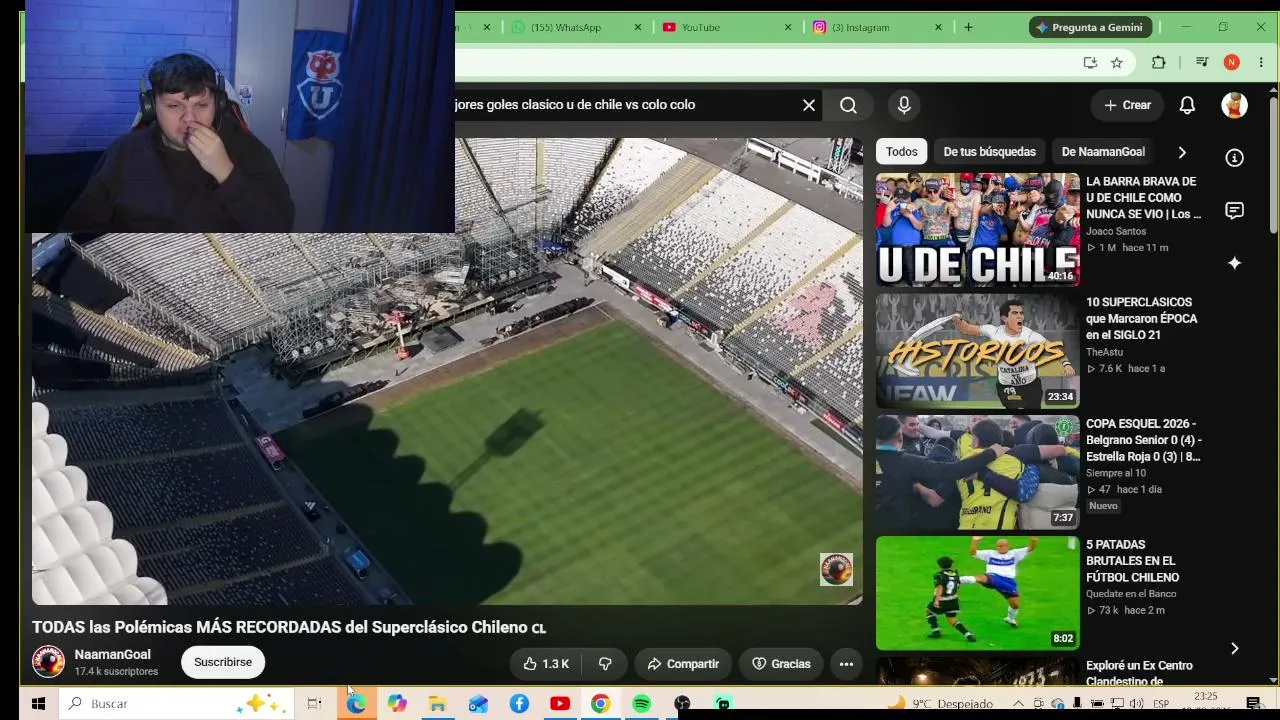Open more actions three-dot button under video
Screen dimensions: 1280x720
click(x=846, y=664)
